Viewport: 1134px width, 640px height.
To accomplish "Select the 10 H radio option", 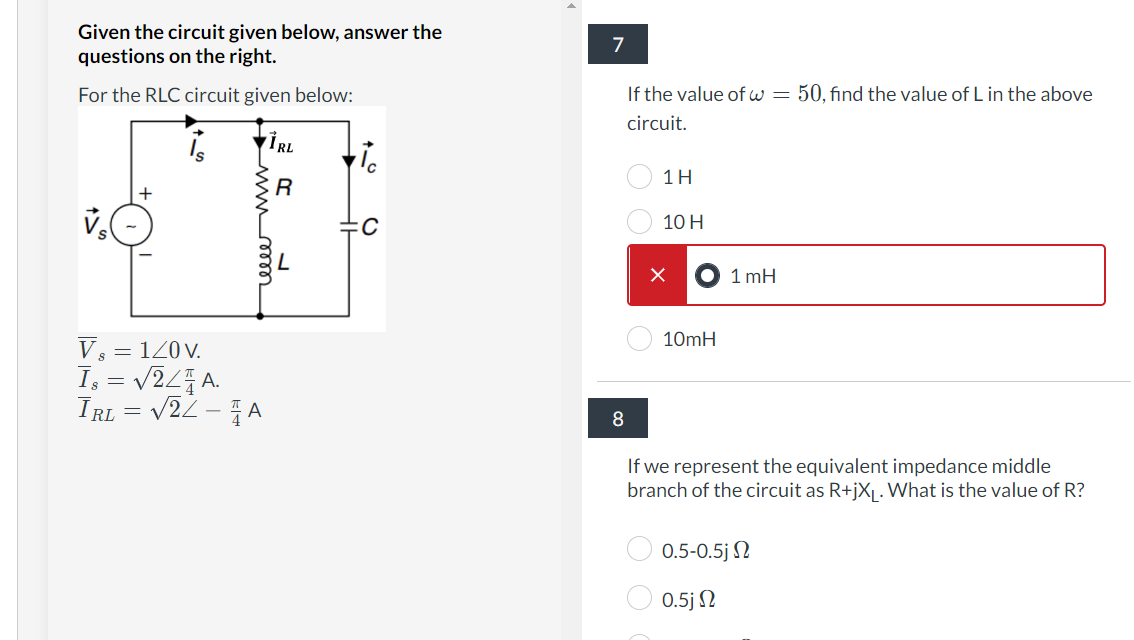I will [639, 221].
